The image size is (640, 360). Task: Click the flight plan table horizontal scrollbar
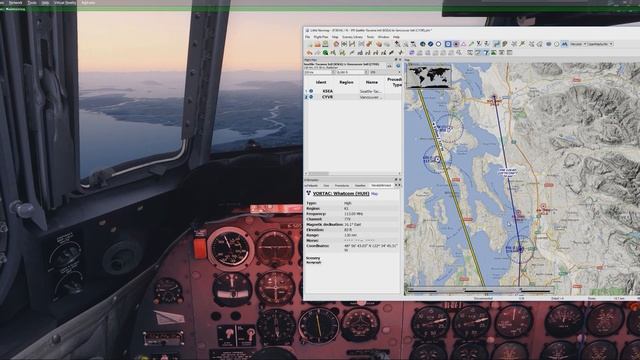tap(353, 173)
